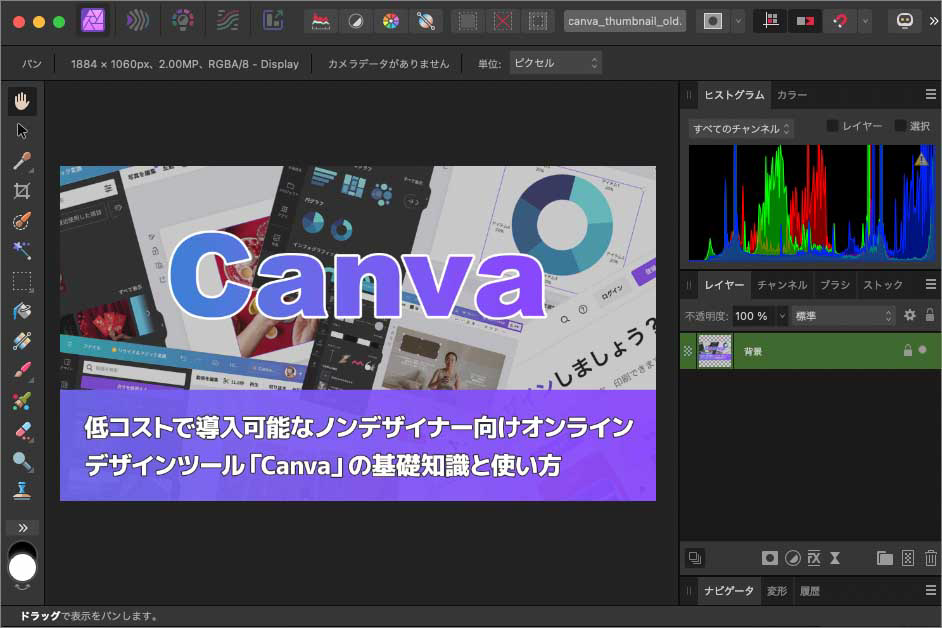This screenshot has width=942, height=628.
Task: Select the Crop tool
Action: (21, 190)
